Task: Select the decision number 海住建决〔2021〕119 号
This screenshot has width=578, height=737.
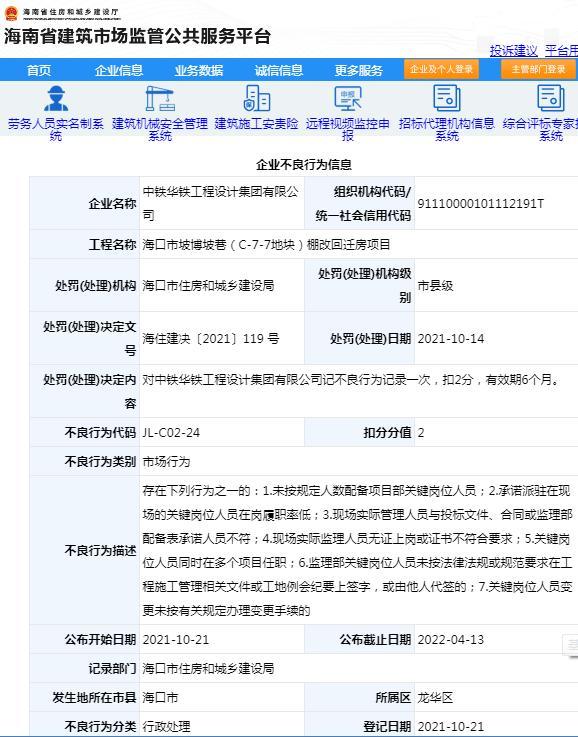Action: pos(211,338)
